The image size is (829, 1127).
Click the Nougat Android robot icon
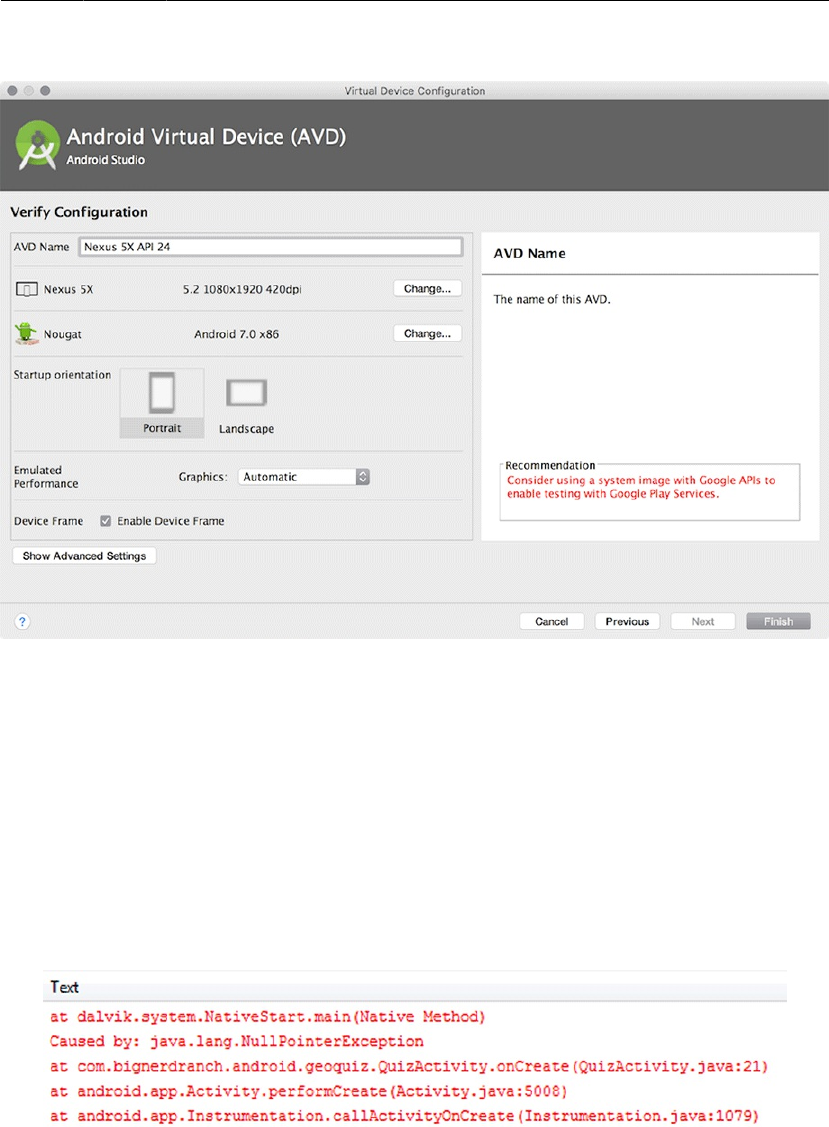tap(26, 334)
